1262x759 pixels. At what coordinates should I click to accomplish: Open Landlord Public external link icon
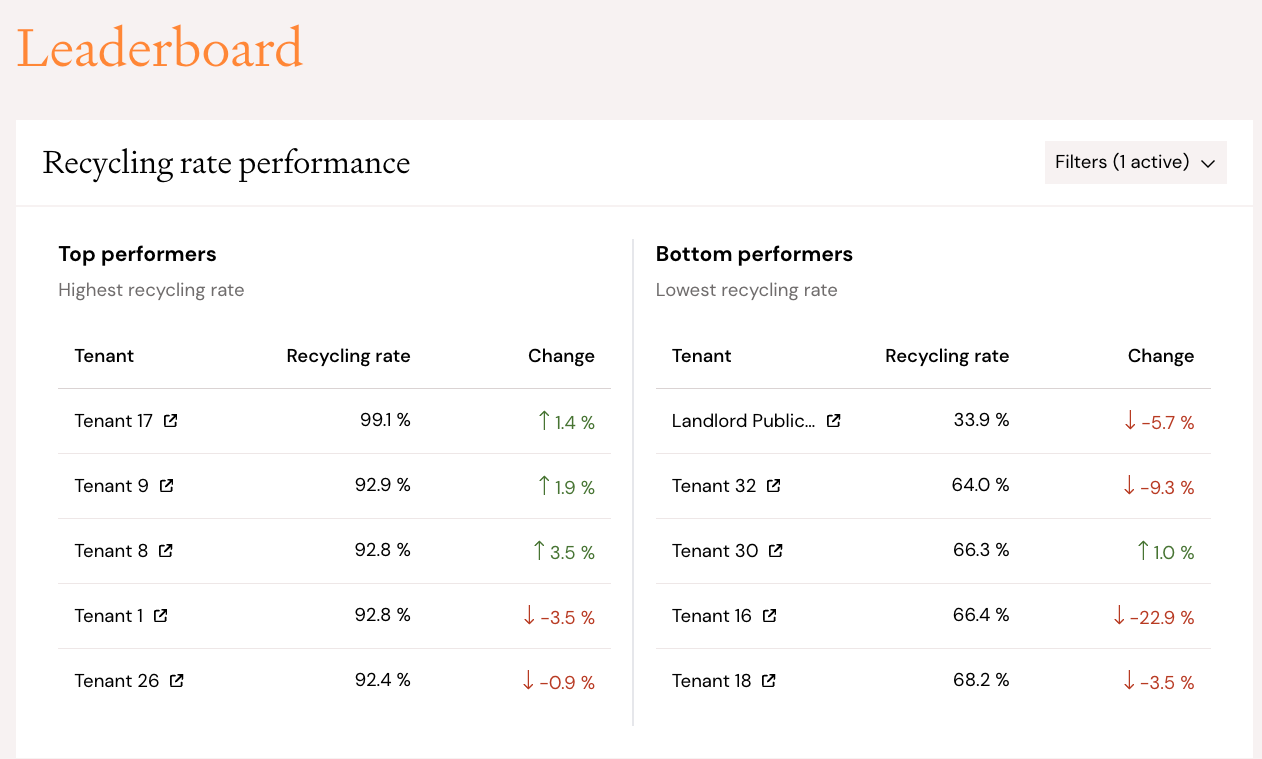pyautogui.click(x=834, y=421)
